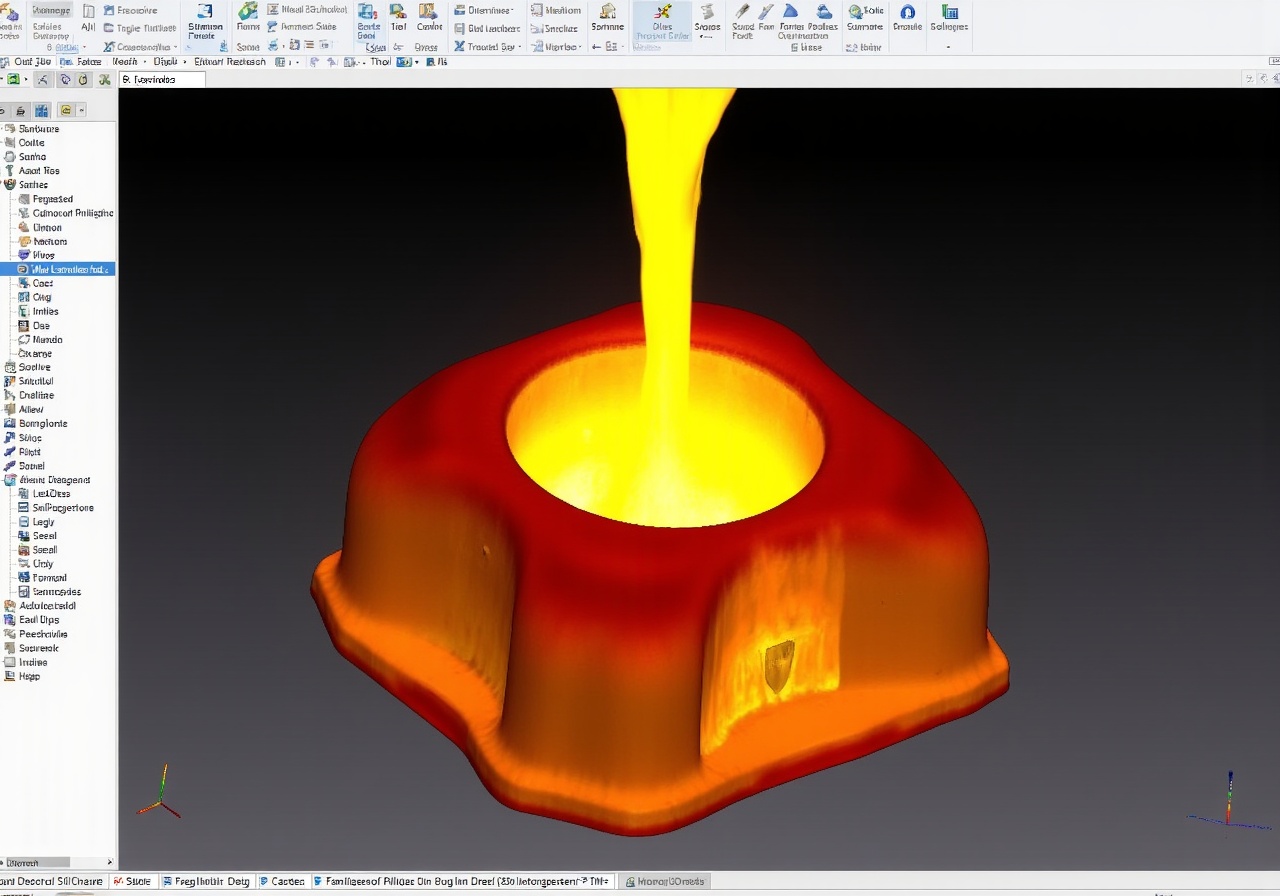Screen dimensions: 1280x896
Task: Click the tree panel horizontal scrollbar
Action: click(40, 862)
